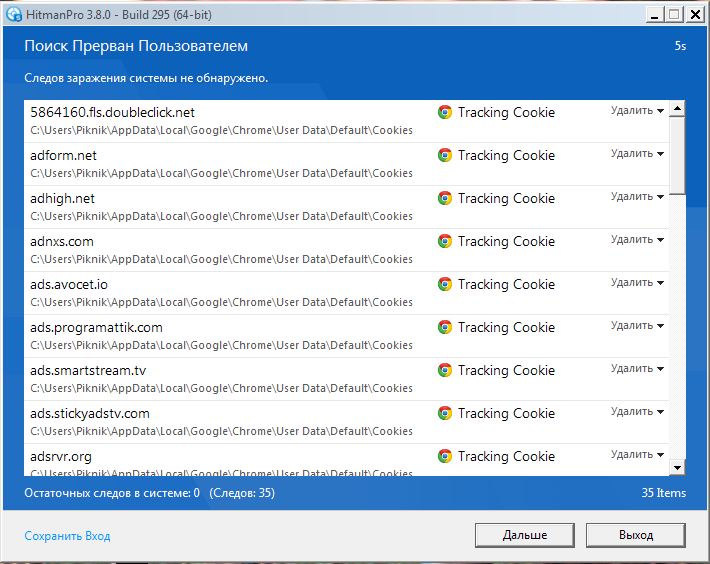Click scrollbar down arrow in results list

click(677, 468)
